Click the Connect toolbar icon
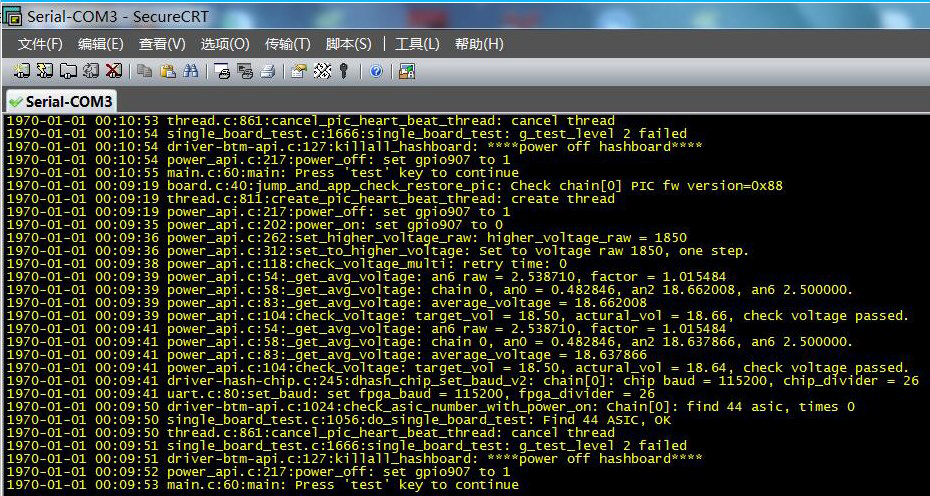Viewport: 930px width, 496px height. click(21, 71)
